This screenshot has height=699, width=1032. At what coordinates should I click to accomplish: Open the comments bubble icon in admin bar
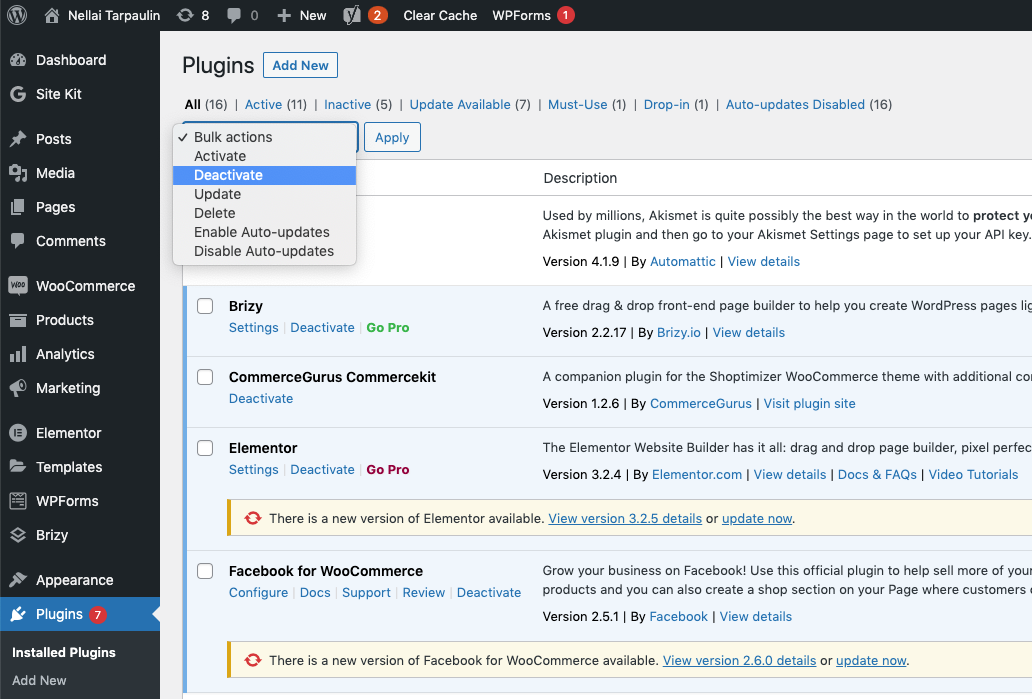[x=234, y=15]
